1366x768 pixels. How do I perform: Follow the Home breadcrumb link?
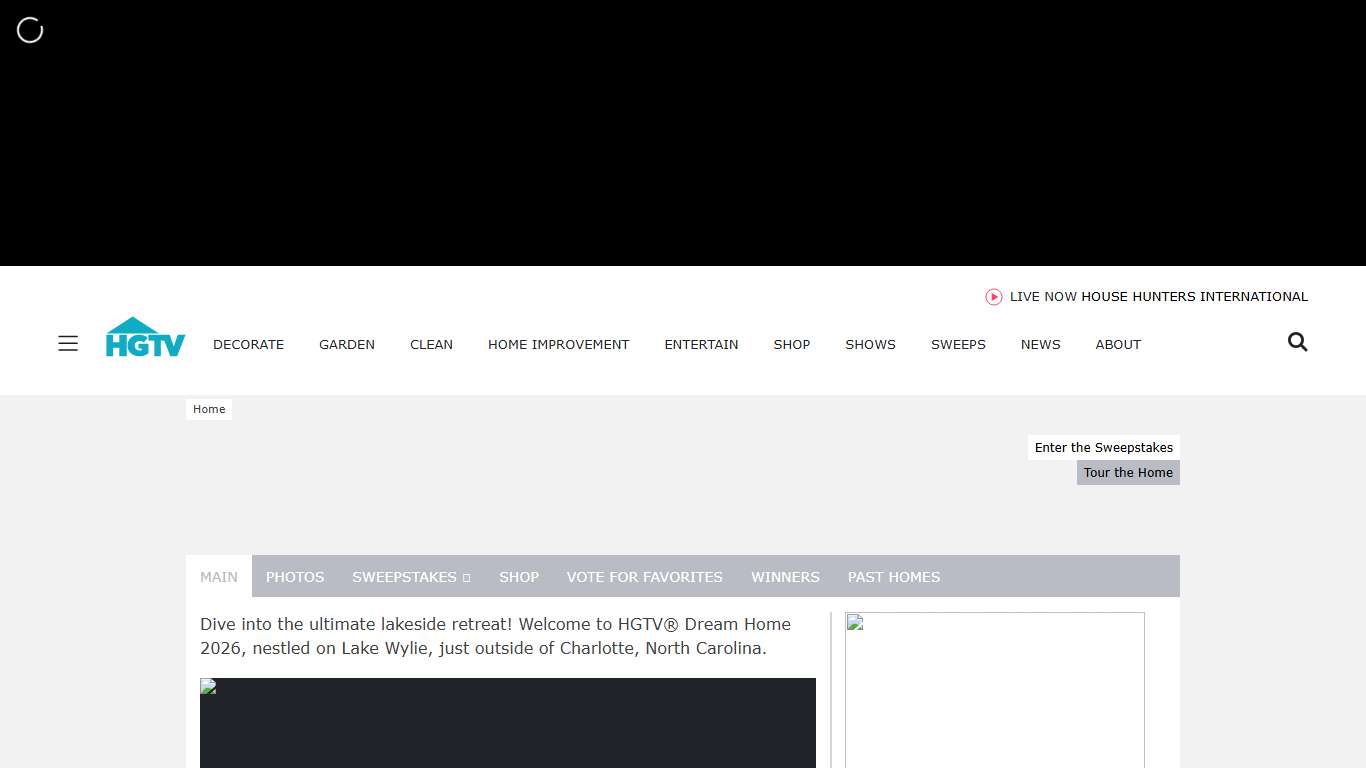pyautogui.click(x=209, y=409)
